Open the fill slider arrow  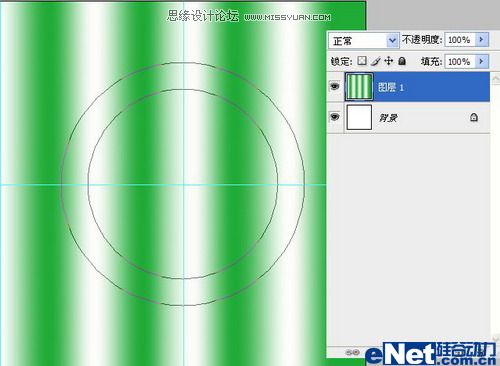tap(482, 61)
